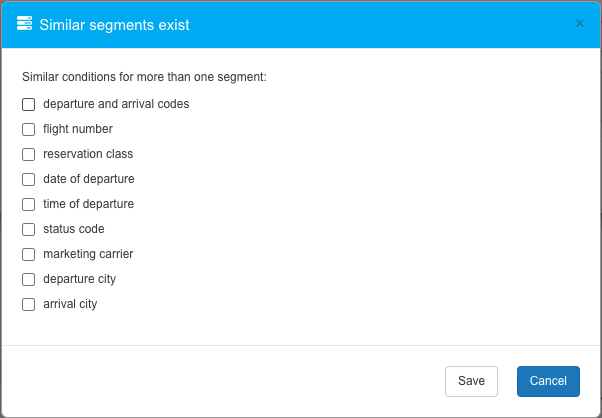The image size is (602, 418).
Task: Click the 'Similar segments exist' dialog title
Action: pyautogui.click(x=114, y=24)
